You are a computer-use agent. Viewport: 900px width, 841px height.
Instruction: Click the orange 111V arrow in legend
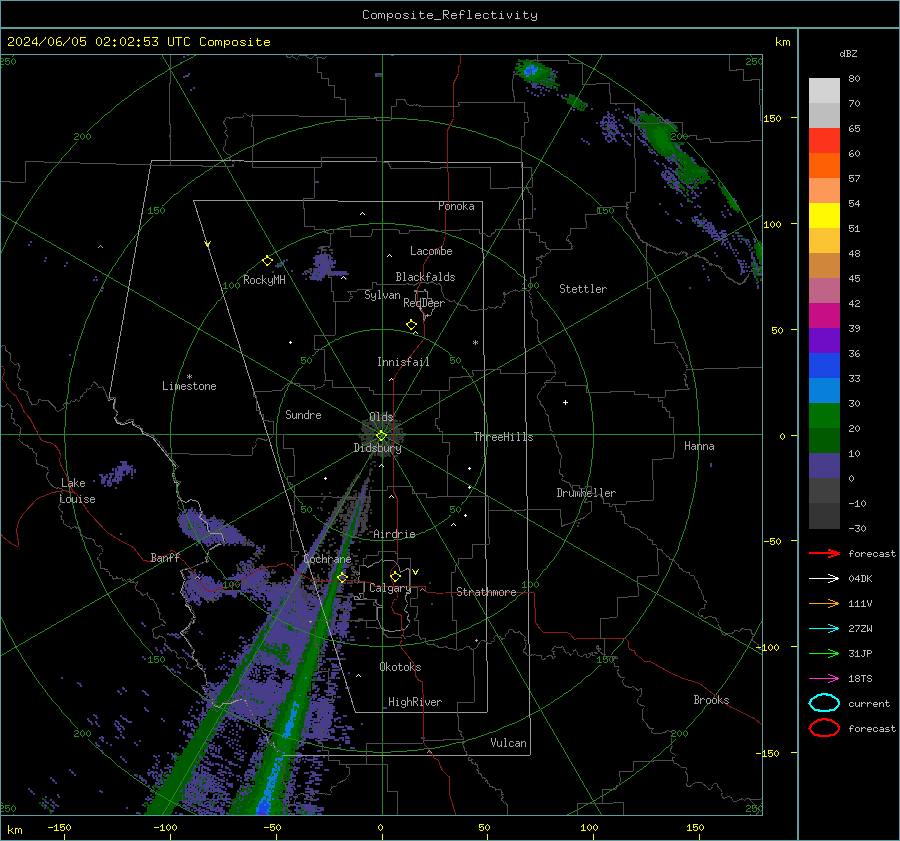[824, 603]
